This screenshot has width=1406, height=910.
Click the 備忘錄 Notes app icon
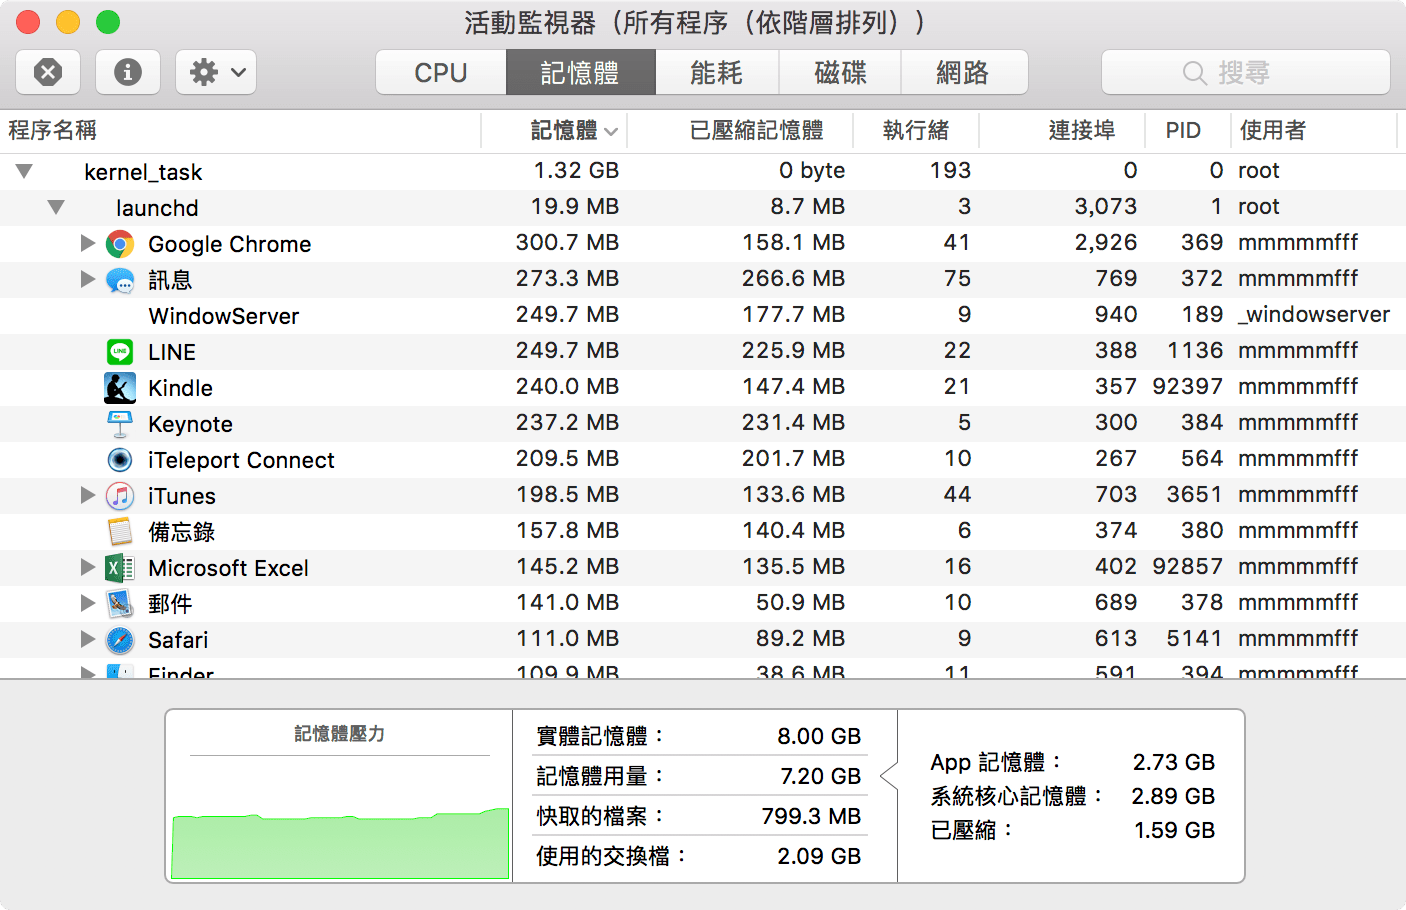(120, 532)
